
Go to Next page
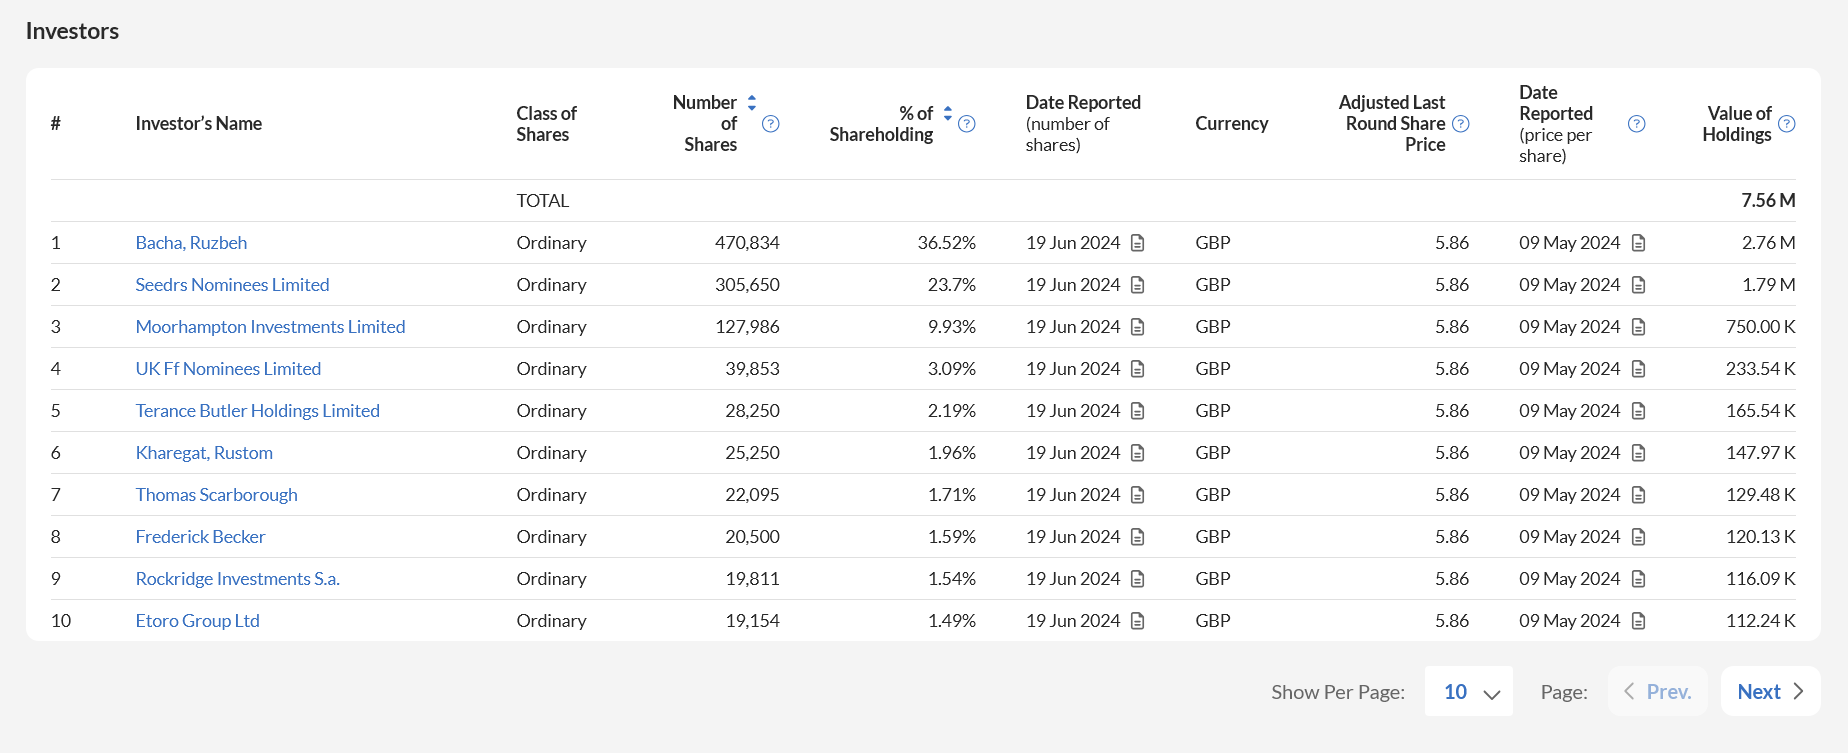1770,691
